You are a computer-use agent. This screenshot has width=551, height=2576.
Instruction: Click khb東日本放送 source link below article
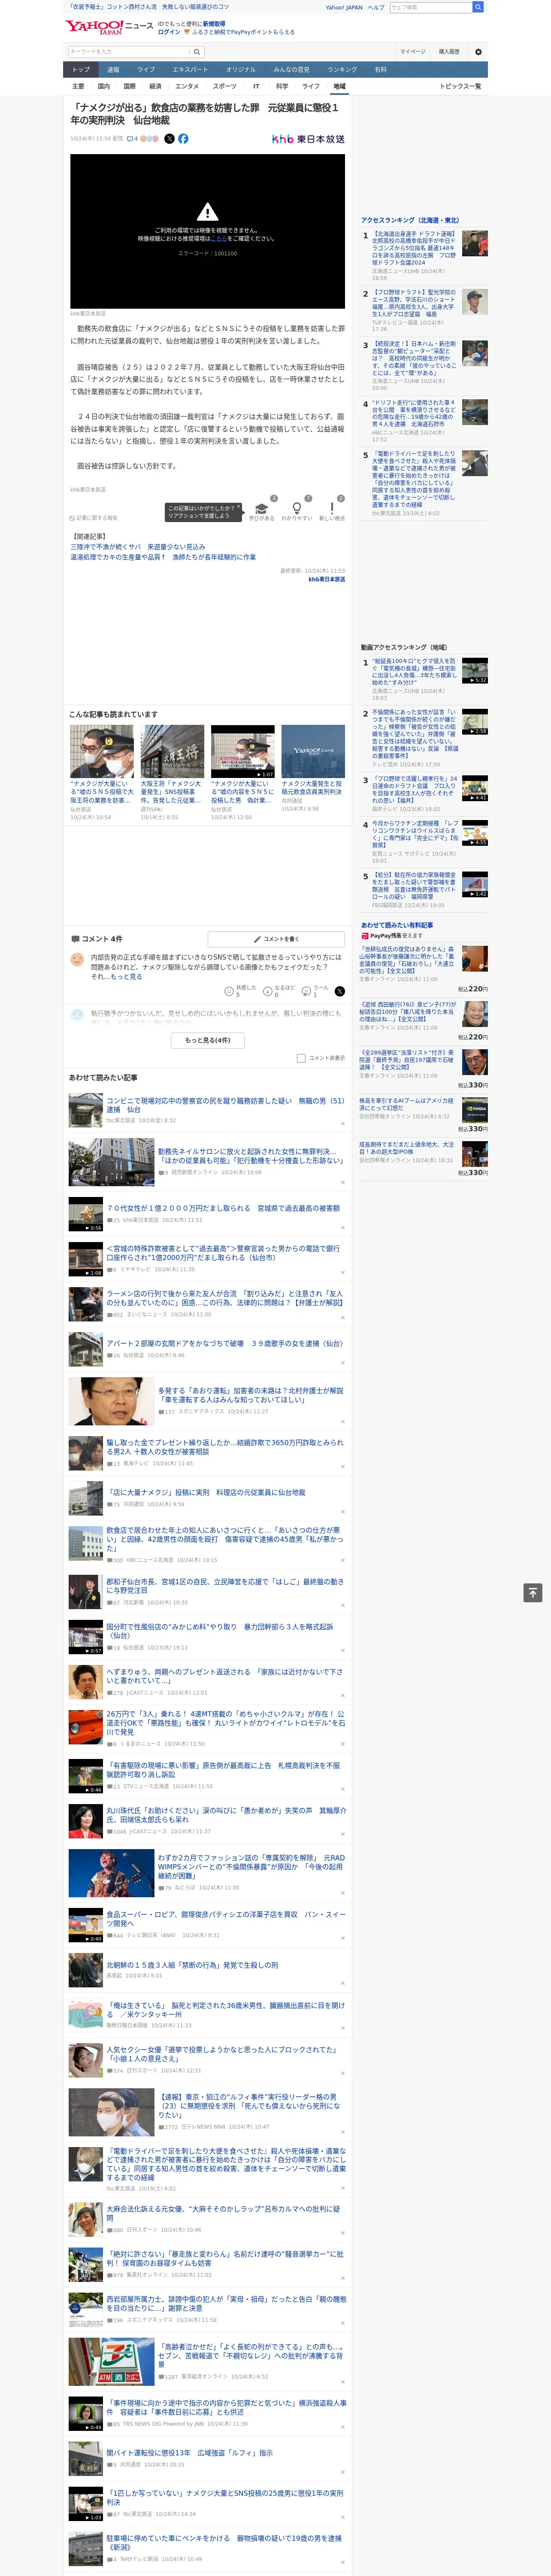pos(326,579)
